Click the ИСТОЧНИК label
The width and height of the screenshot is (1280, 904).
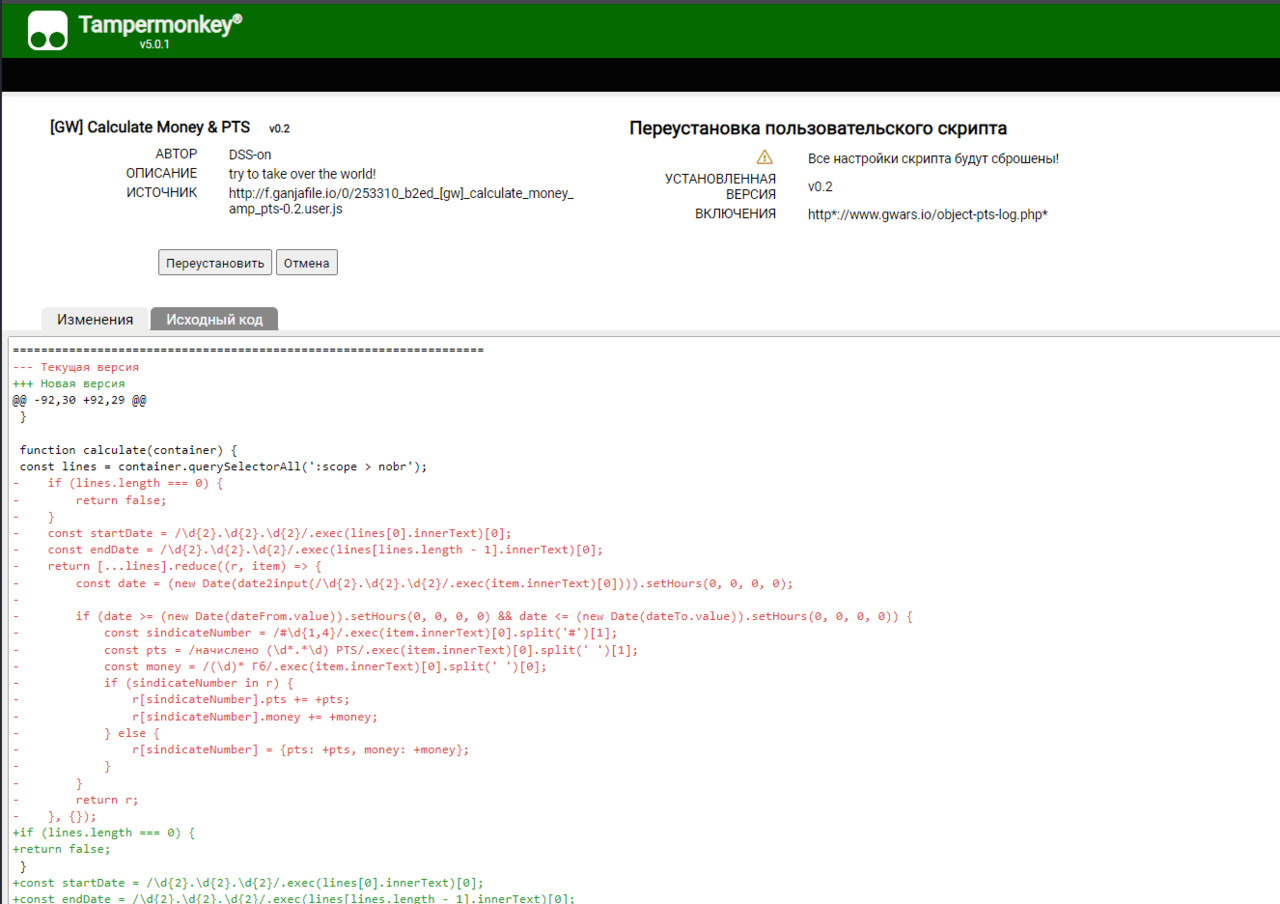[162, 193]
